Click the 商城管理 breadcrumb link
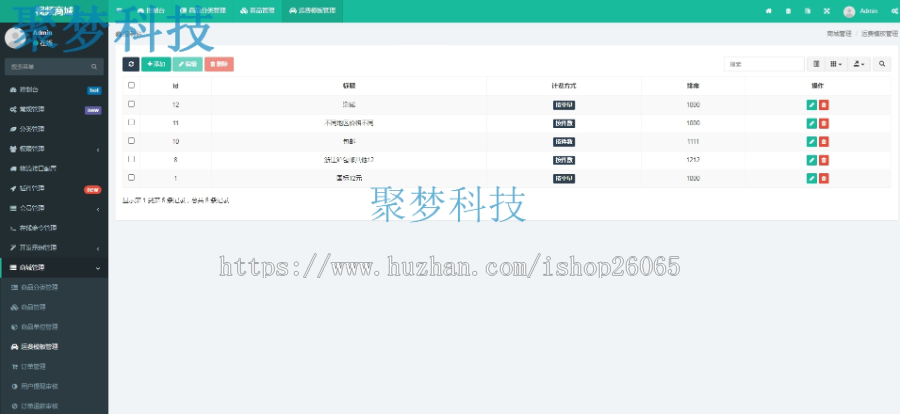 (x=839, y=34)
